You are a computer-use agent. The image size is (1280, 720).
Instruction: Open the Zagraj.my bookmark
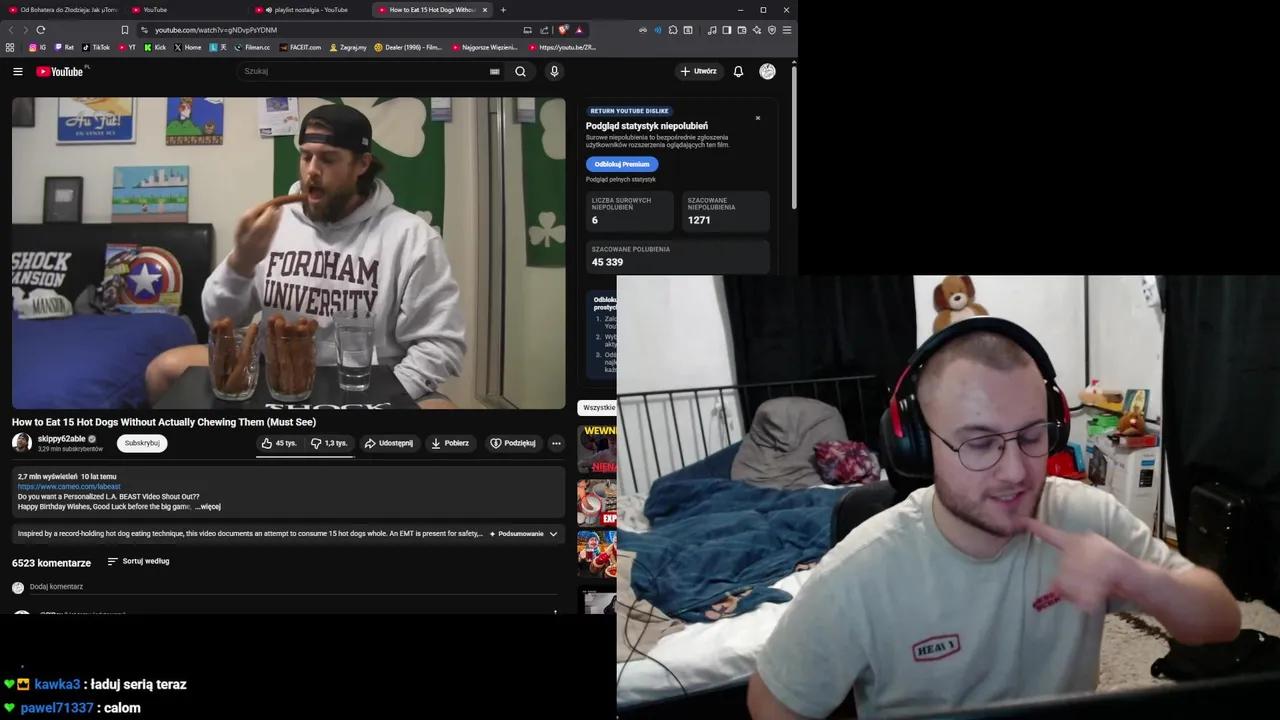pyautogui.click(x=348, y=47)
